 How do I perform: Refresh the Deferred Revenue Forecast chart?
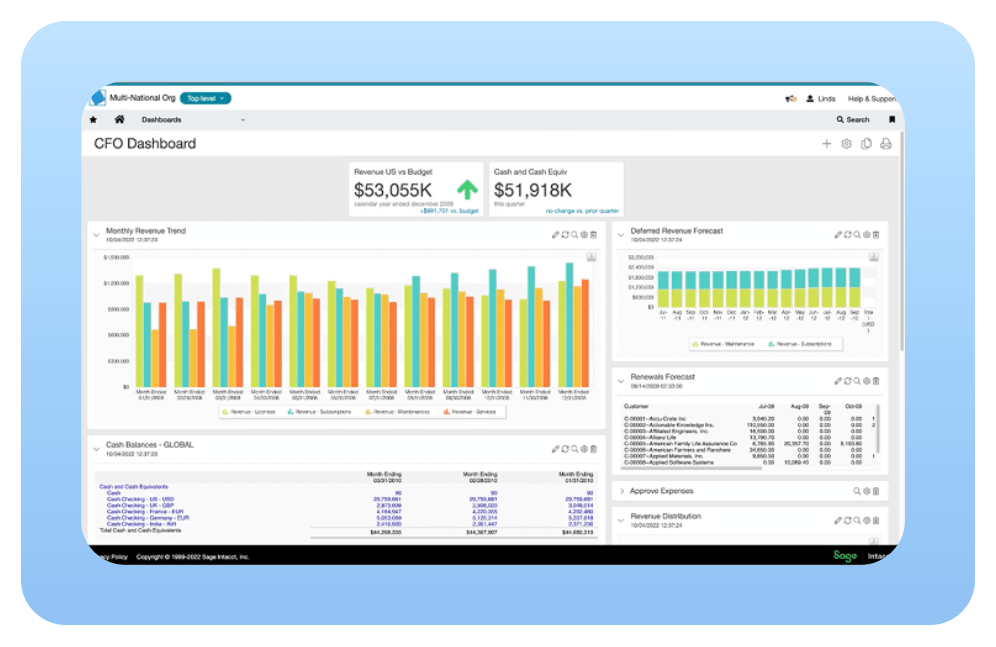[x=847, y=235]
